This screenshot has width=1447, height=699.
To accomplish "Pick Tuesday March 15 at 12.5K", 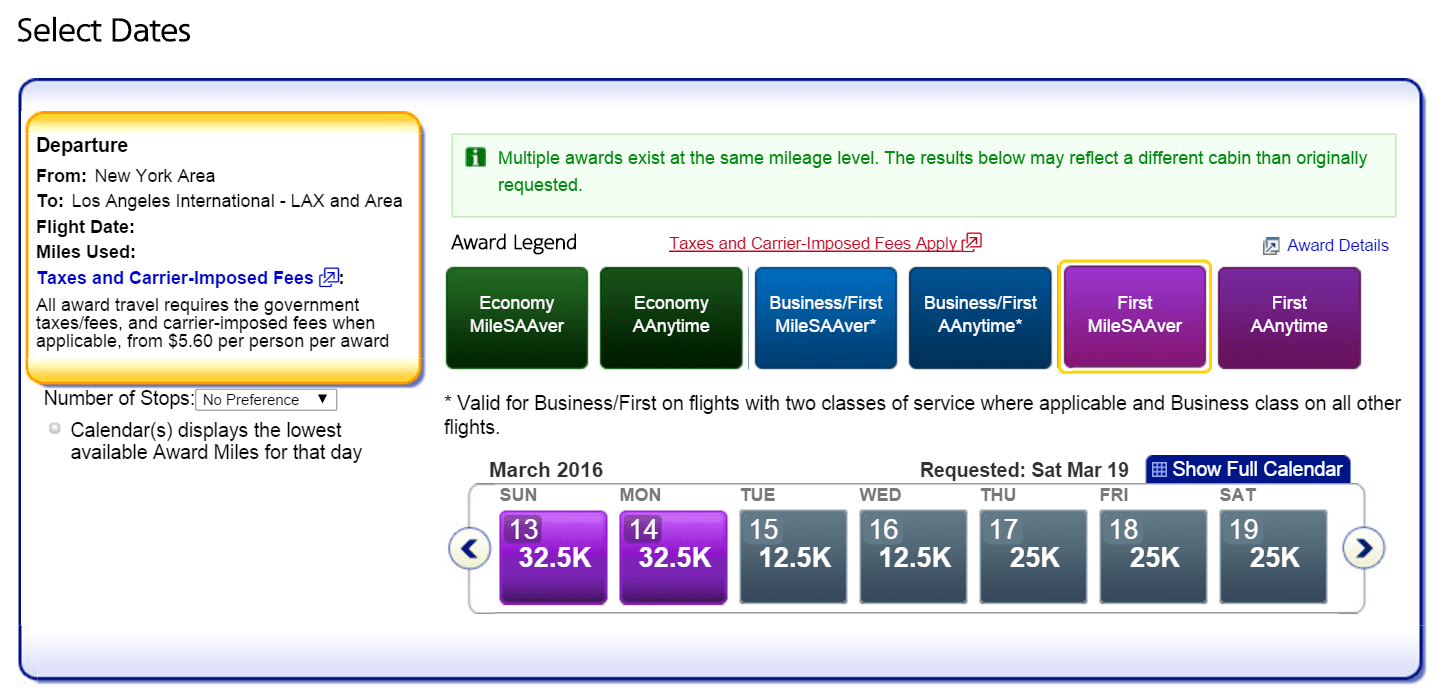I will coord(793,557).
